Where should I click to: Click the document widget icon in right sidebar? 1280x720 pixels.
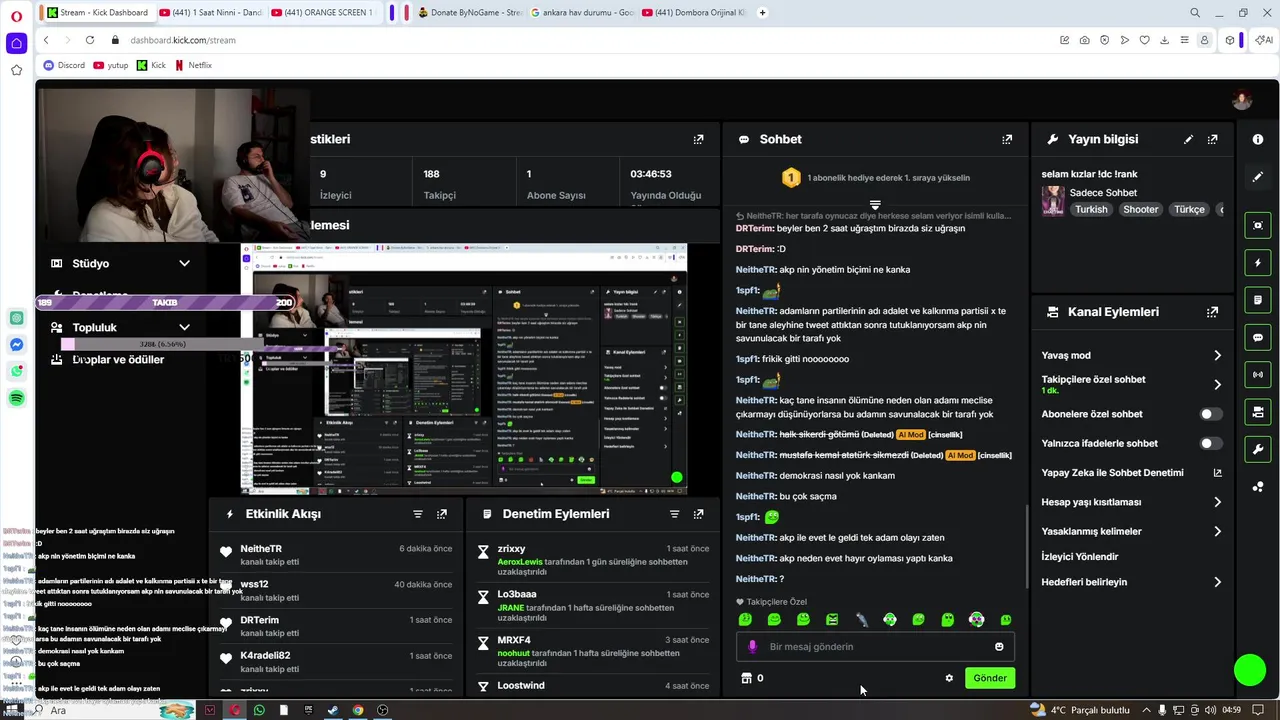[1258, 301]
